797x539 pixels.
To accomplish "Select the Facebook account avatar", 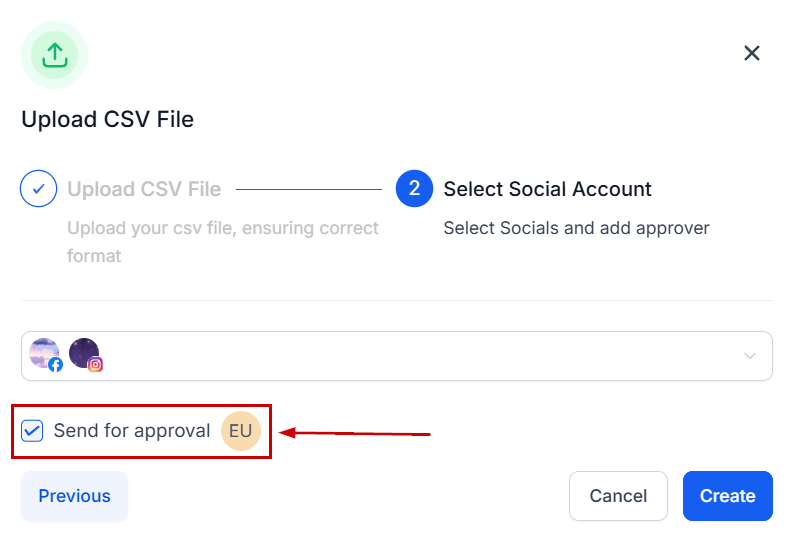I will [44, 353].
